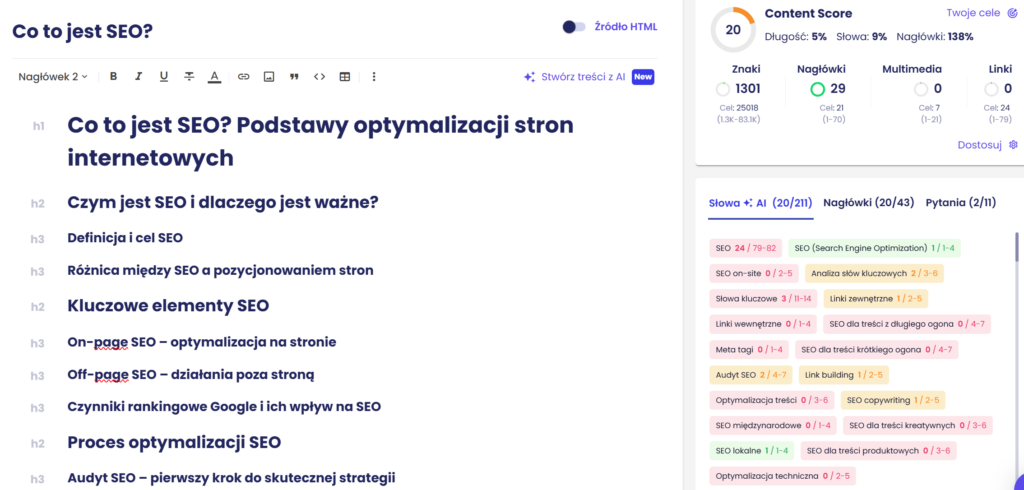Screen dimensions: 1024x490
Task: Switch to the Pytania (2/11) tab
Action: click(960, 202)
